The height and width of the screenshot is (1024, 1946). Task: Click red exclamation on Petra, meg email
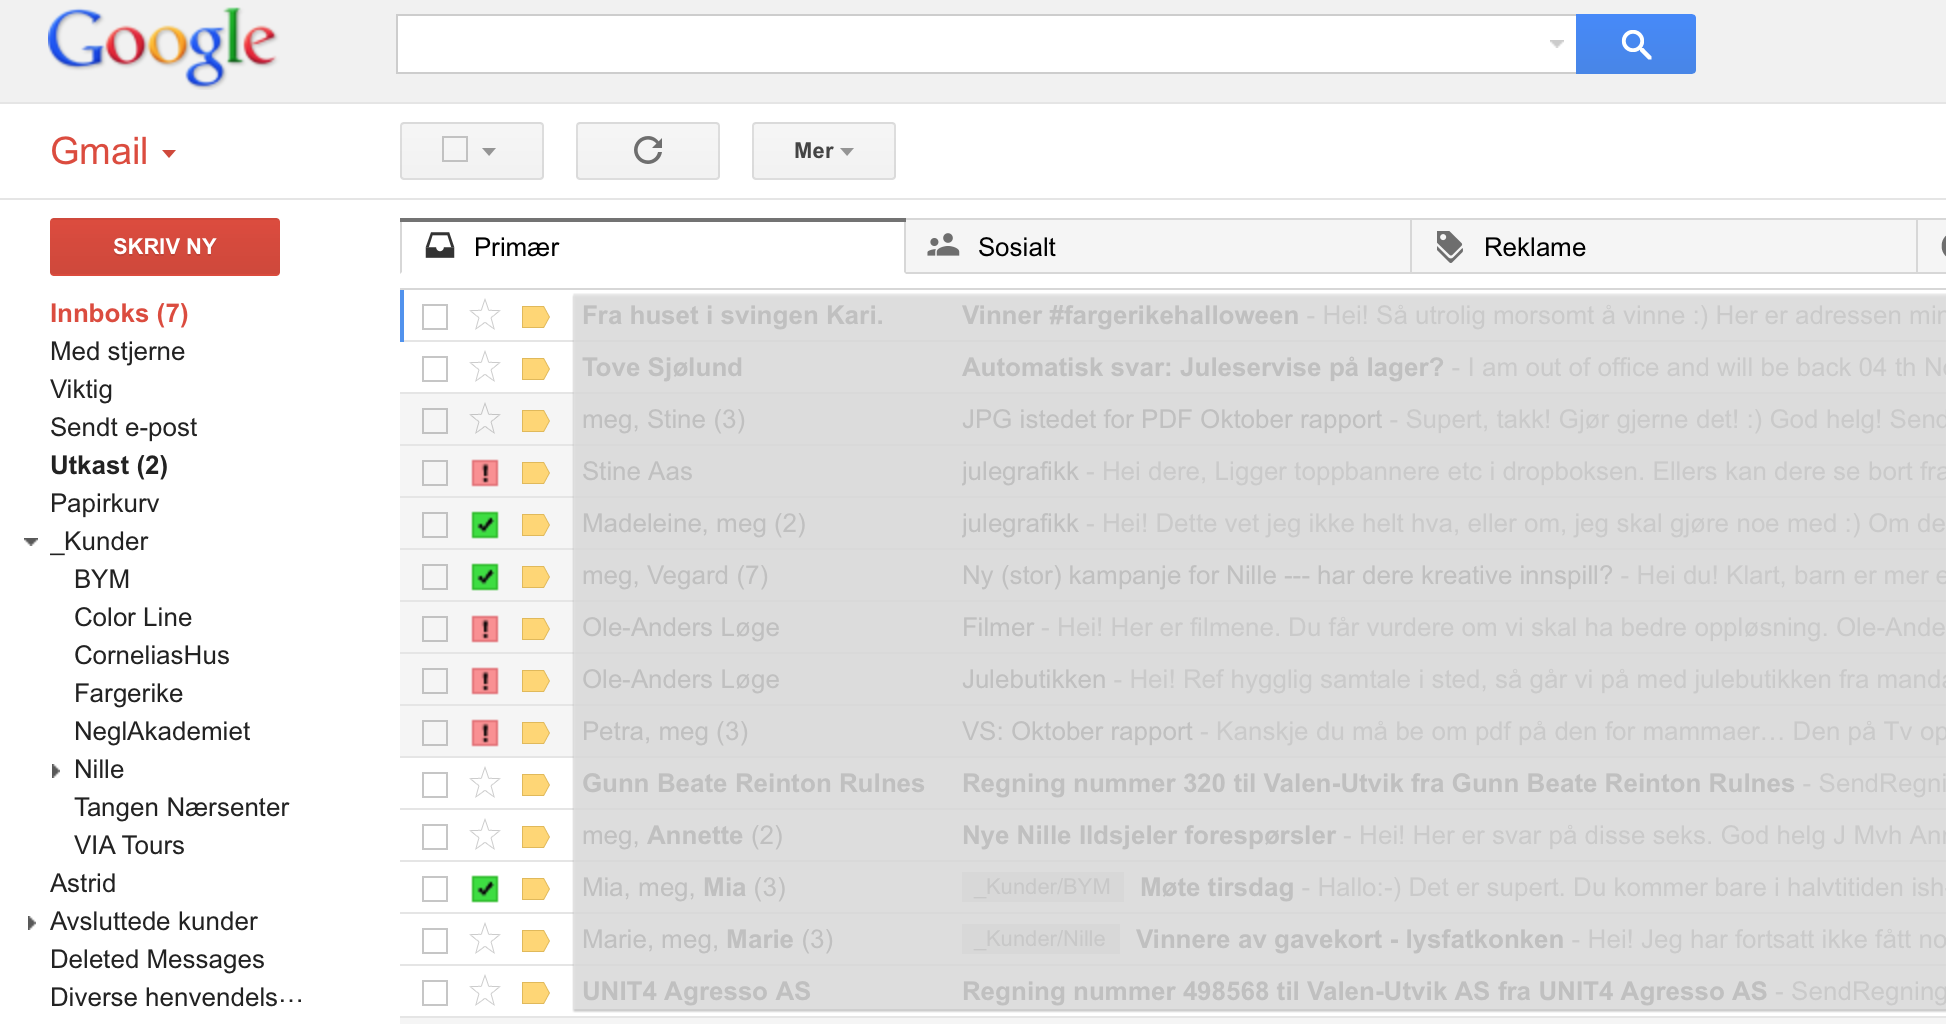tap(485, 733)
